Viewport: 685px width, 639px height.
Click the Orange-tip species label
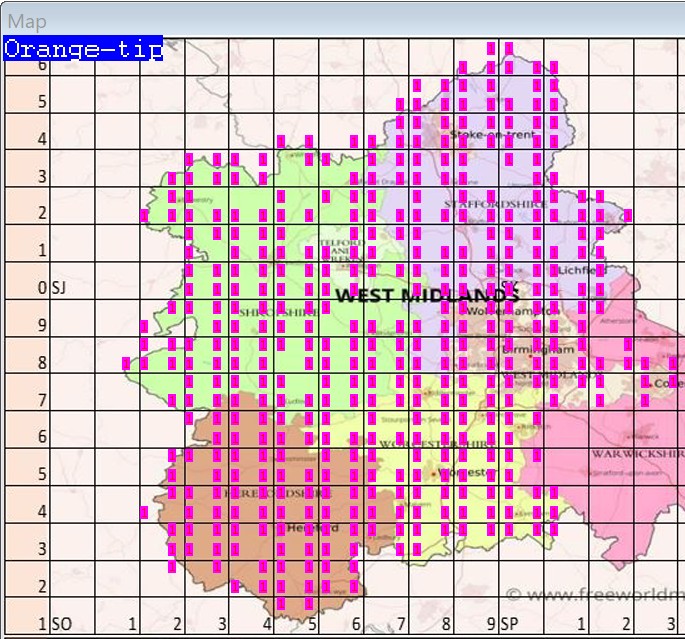point(83,49)
